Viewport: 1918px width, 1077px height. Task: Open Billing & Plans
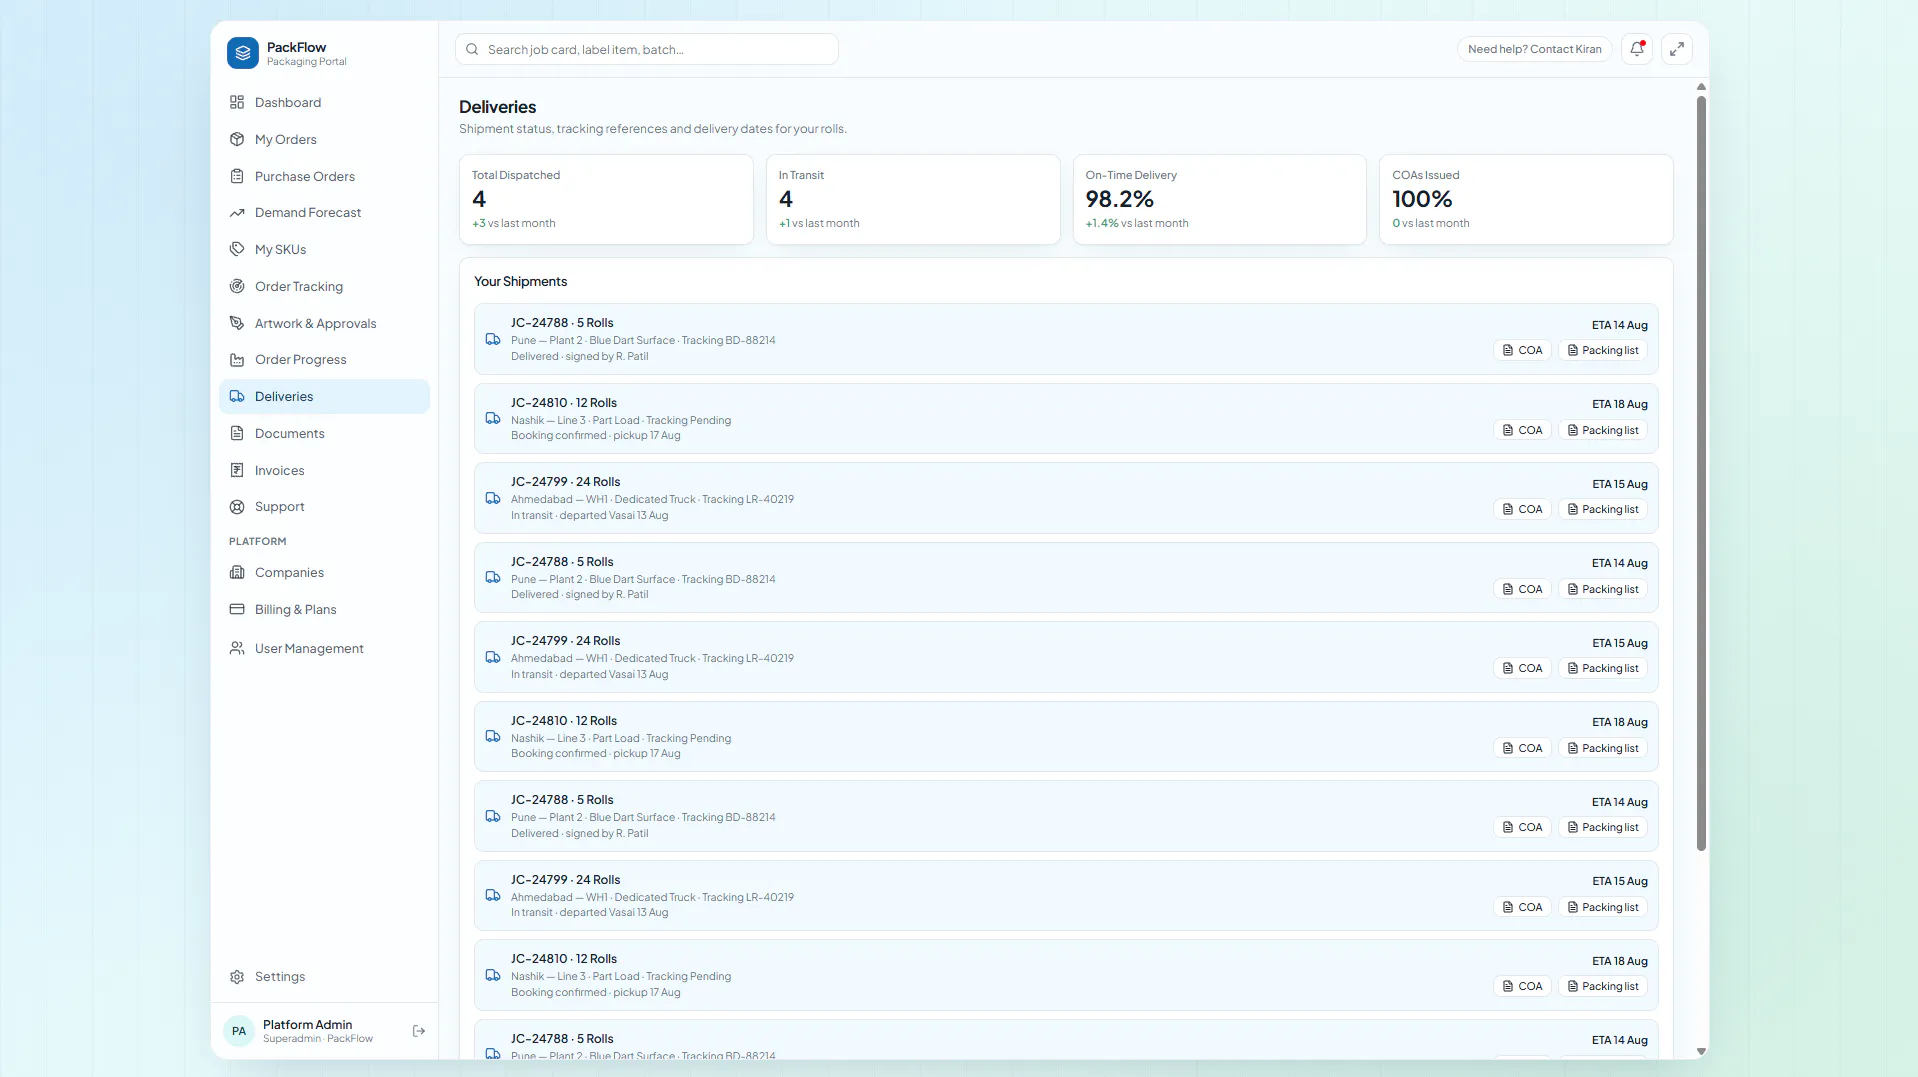click(324, 609)
